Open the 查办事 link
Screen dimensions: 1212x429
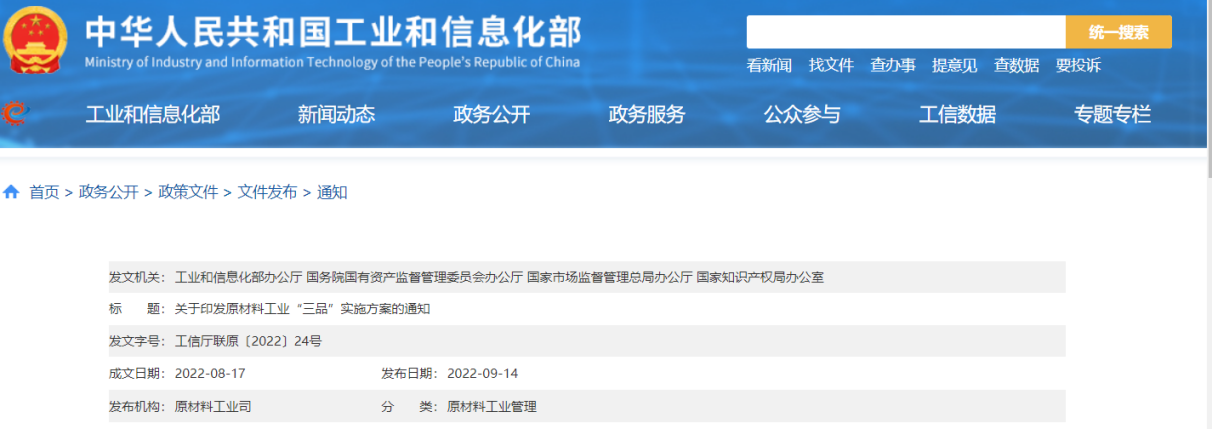[x=893, y=65]
